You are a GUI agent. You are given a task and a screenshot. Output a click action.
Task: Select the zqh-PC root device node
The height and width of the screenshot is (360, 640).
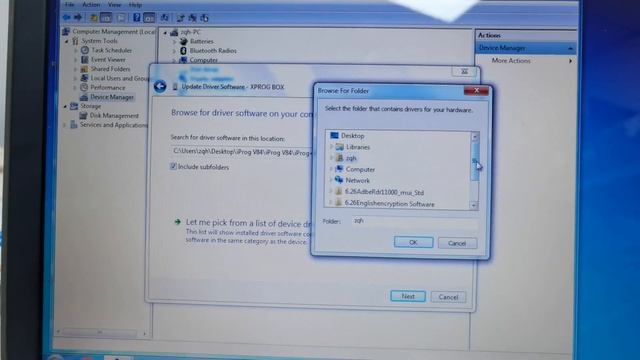(x=191, y=32)
